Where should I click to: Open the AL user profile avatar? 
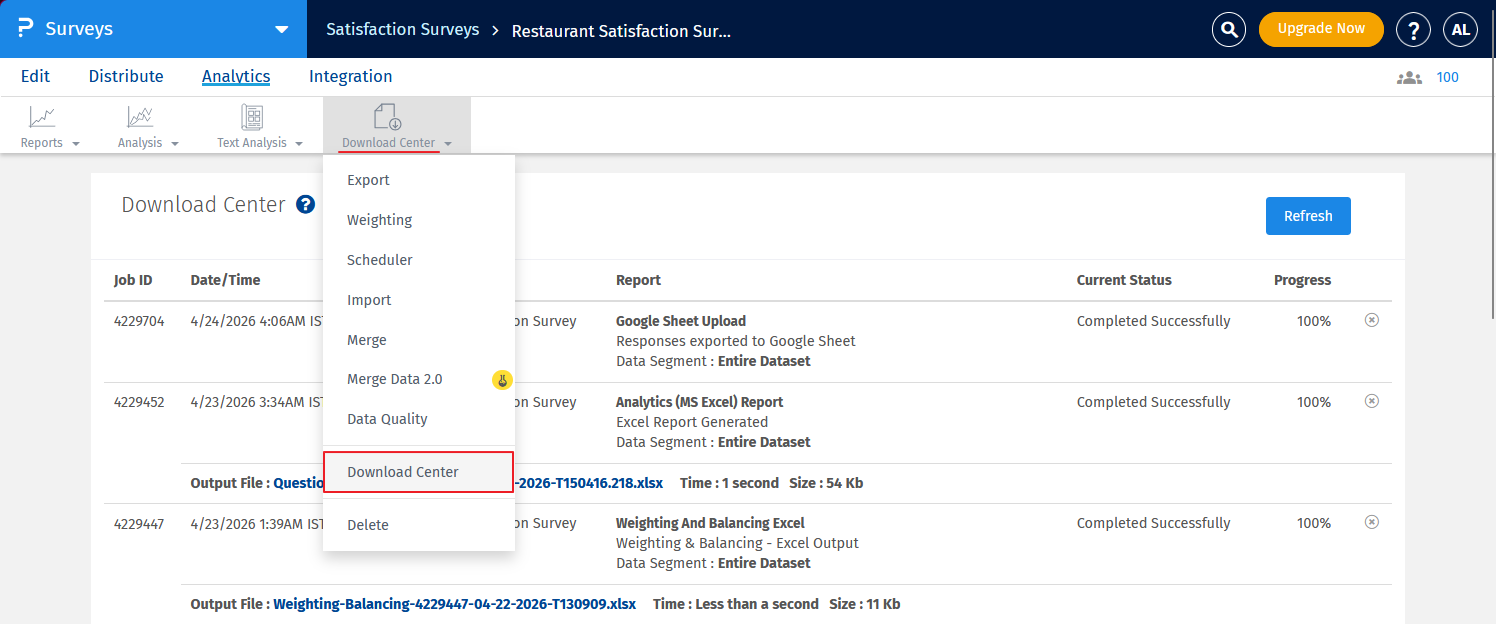pos(1460,29)
